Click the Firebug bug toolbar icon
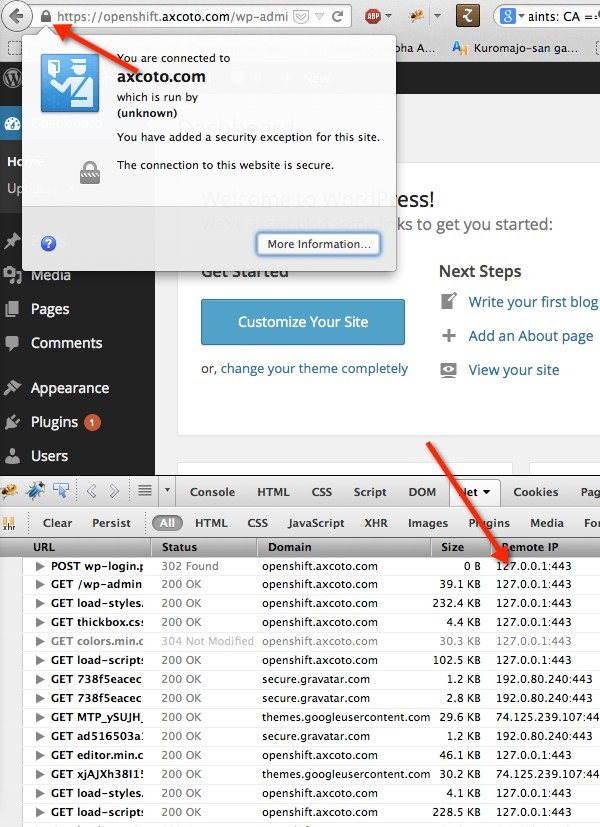600x827 pixels. 417,16
